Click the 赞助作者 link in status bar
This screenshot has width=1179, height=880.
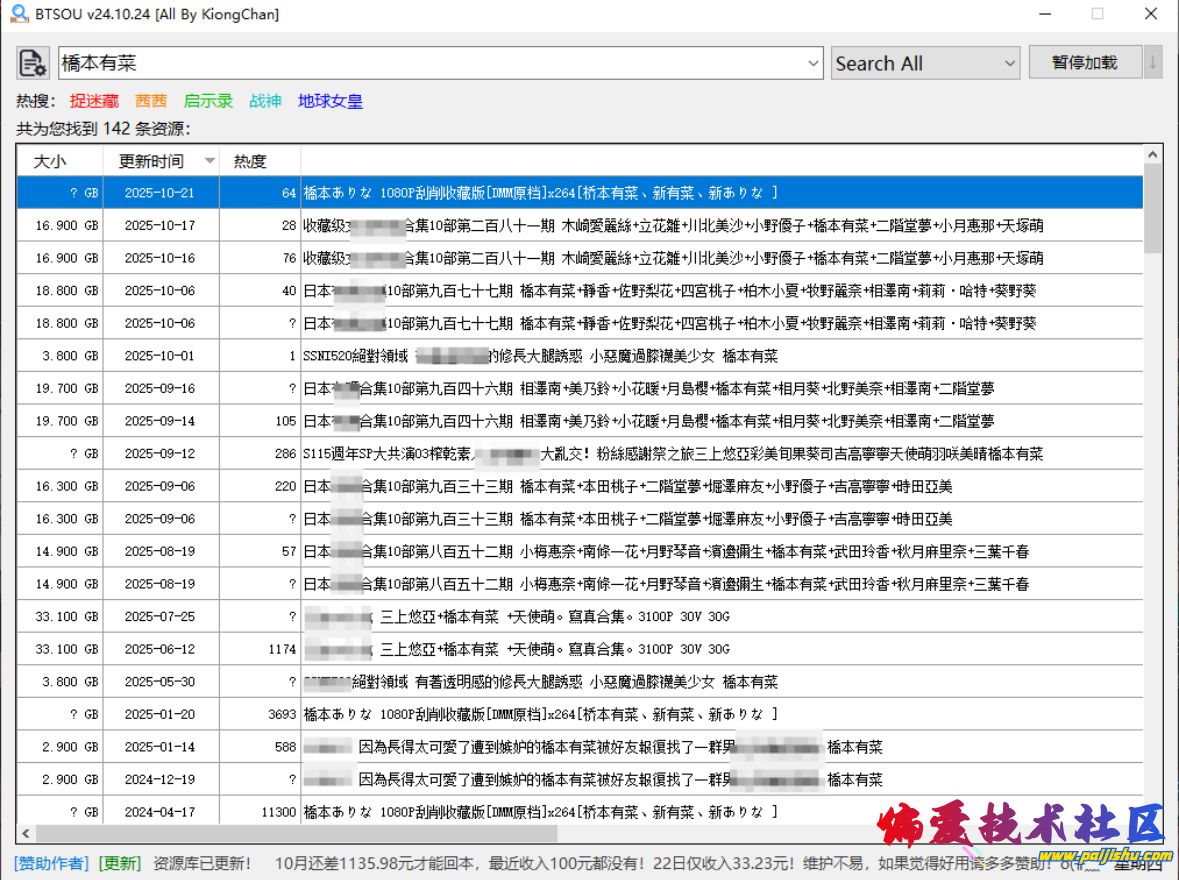point(51,862)
